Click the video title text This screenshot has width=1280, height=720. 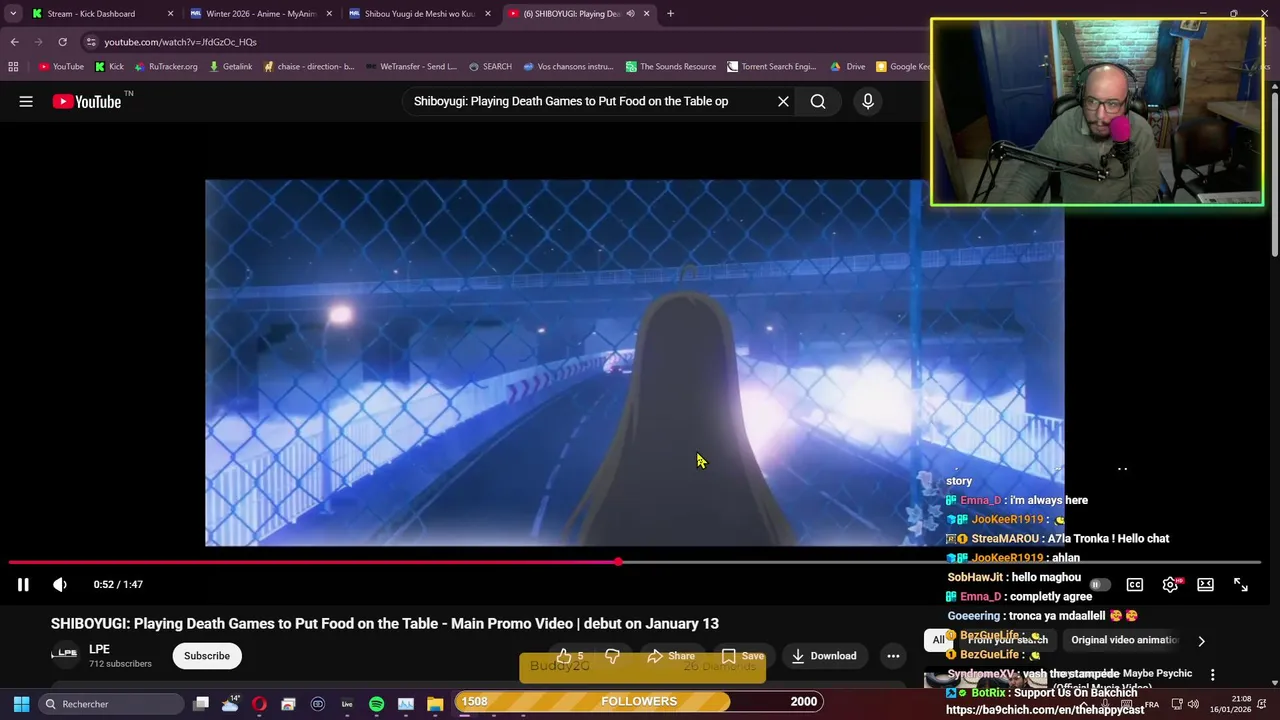click(x=385, y=624)
